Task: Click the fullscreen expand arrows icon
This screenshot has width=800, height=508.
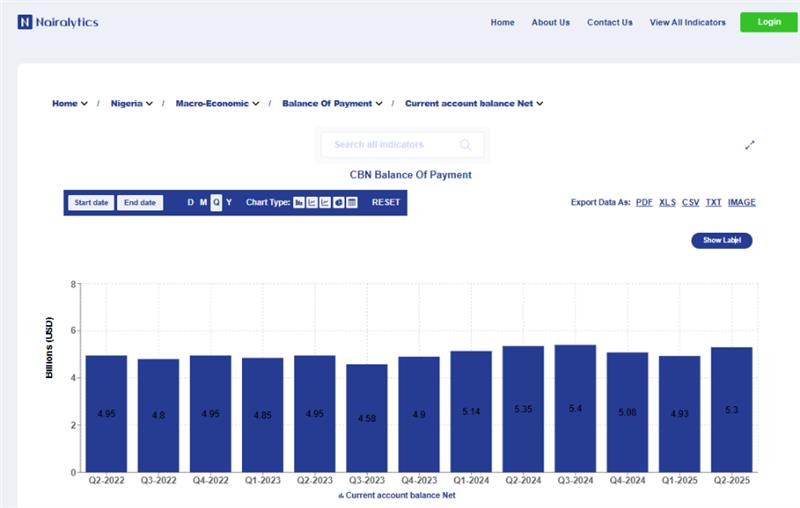Action: point(750,145)
